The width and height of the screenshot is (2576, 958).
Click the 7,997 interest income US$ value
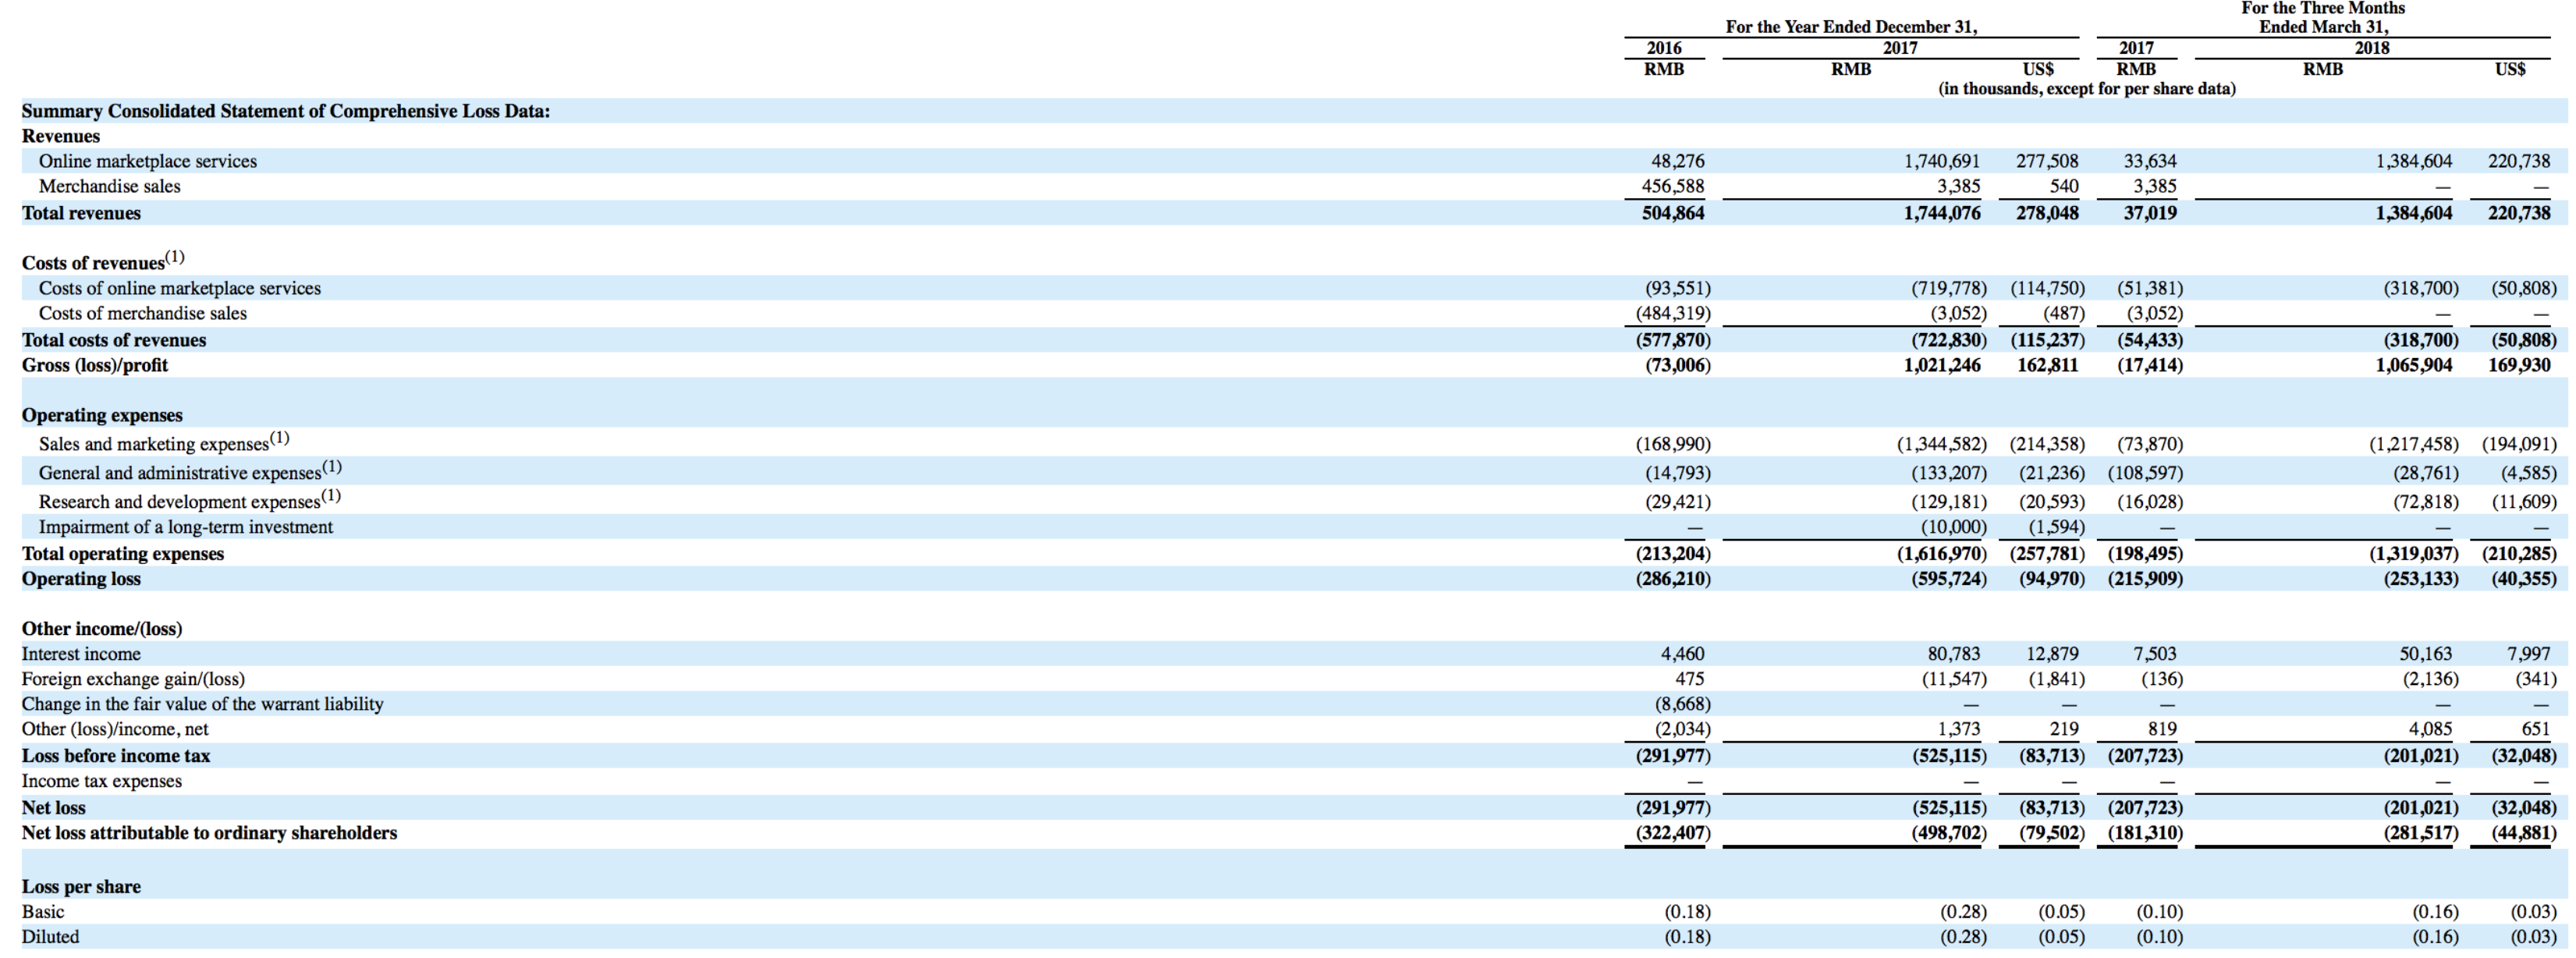pyautogui.click(x=2529, y=654)
